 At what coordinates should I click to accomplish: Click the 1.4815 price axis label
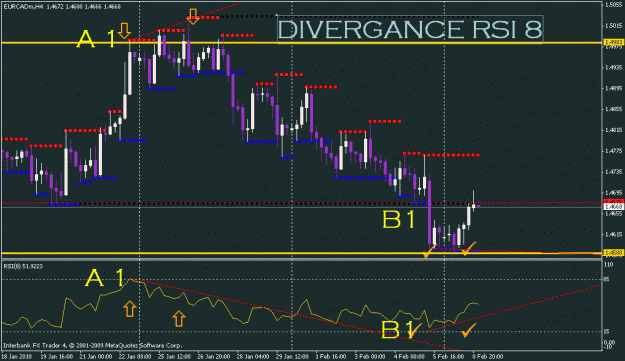coord(614,130)
